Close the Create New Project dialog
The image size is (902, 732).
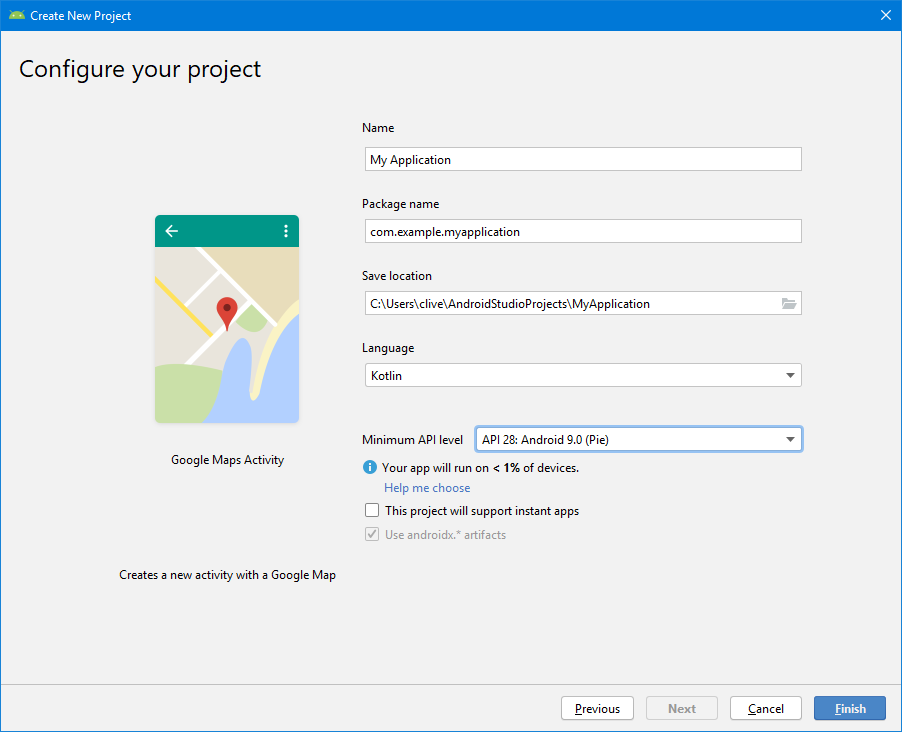(x=885, y=15)
